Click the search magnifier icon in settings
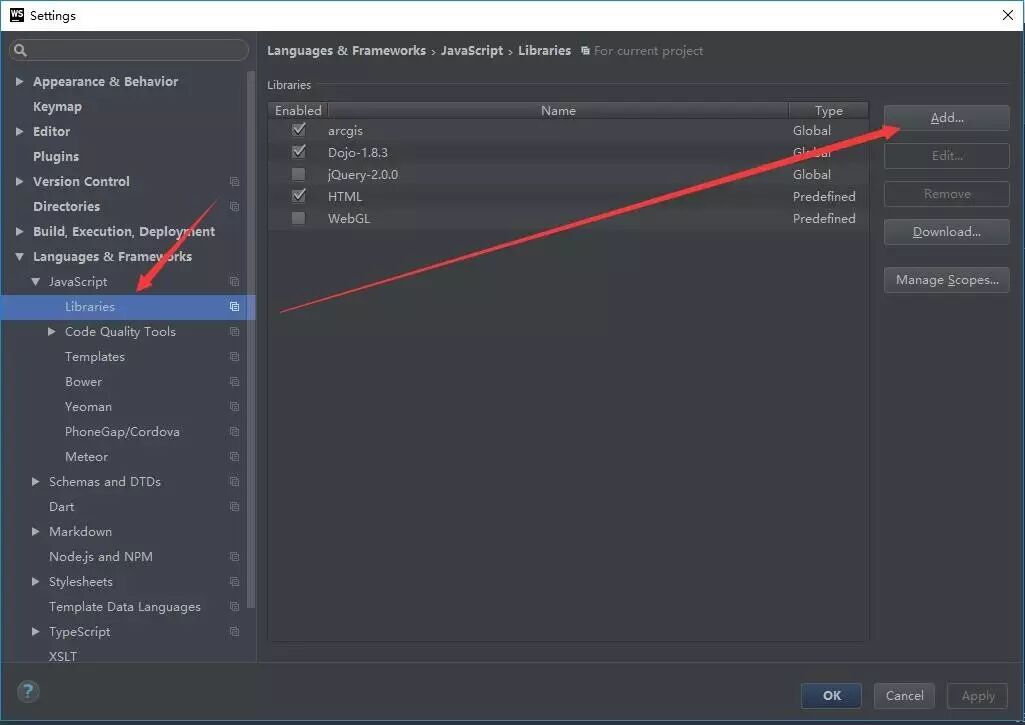 point(20,50)
